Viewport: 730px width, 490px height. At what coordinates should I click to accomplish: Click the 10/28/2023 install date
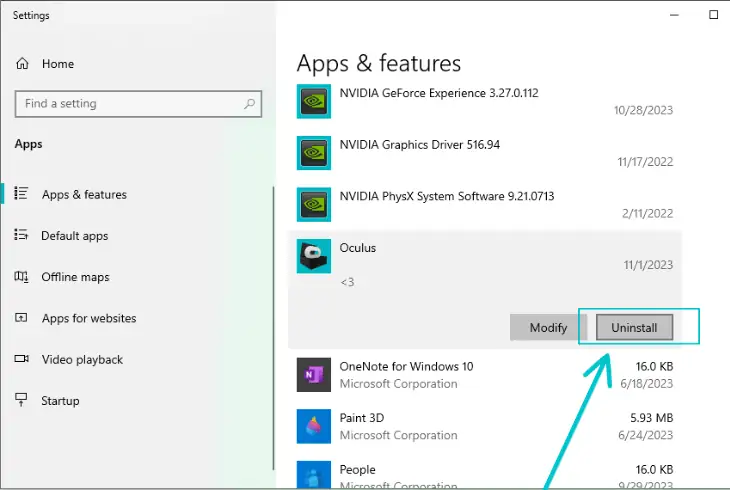[643, 110]
